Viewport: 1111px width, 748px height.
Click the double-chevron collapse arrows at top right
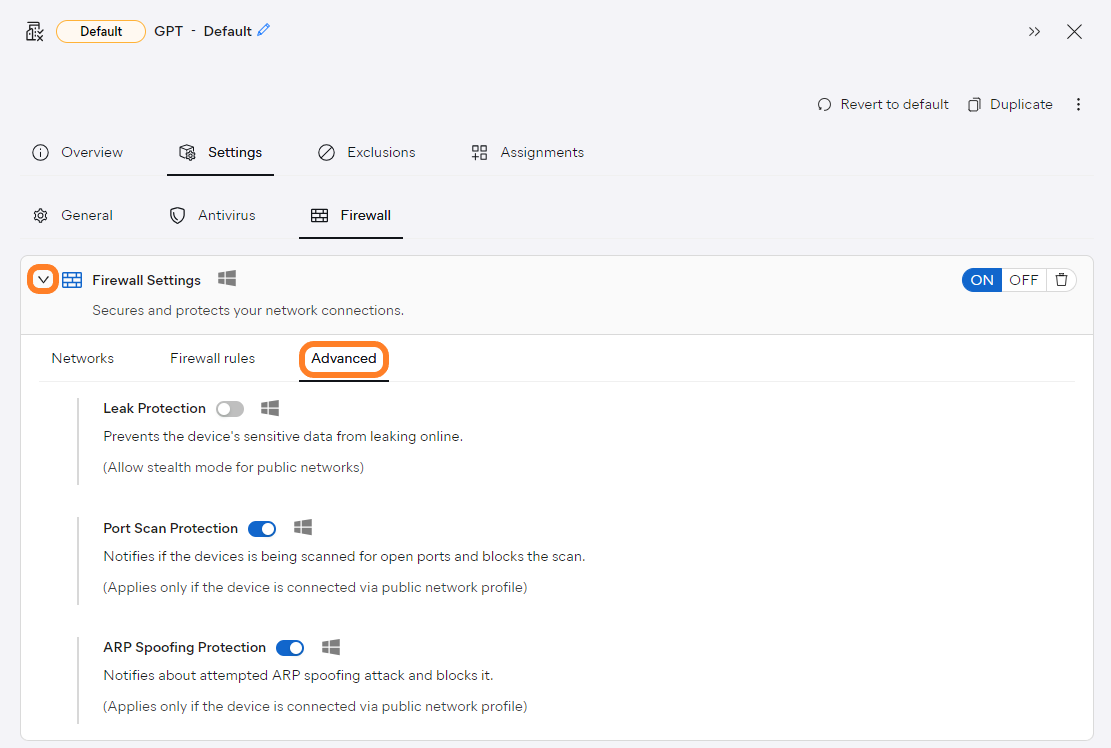(x=1034, y=31)
